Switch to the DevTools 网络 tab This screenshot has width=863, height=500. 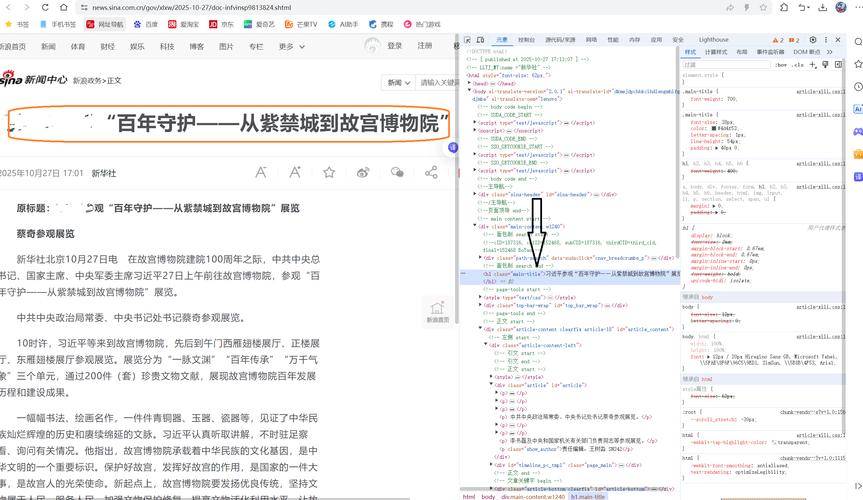click(x=591, y=40)
